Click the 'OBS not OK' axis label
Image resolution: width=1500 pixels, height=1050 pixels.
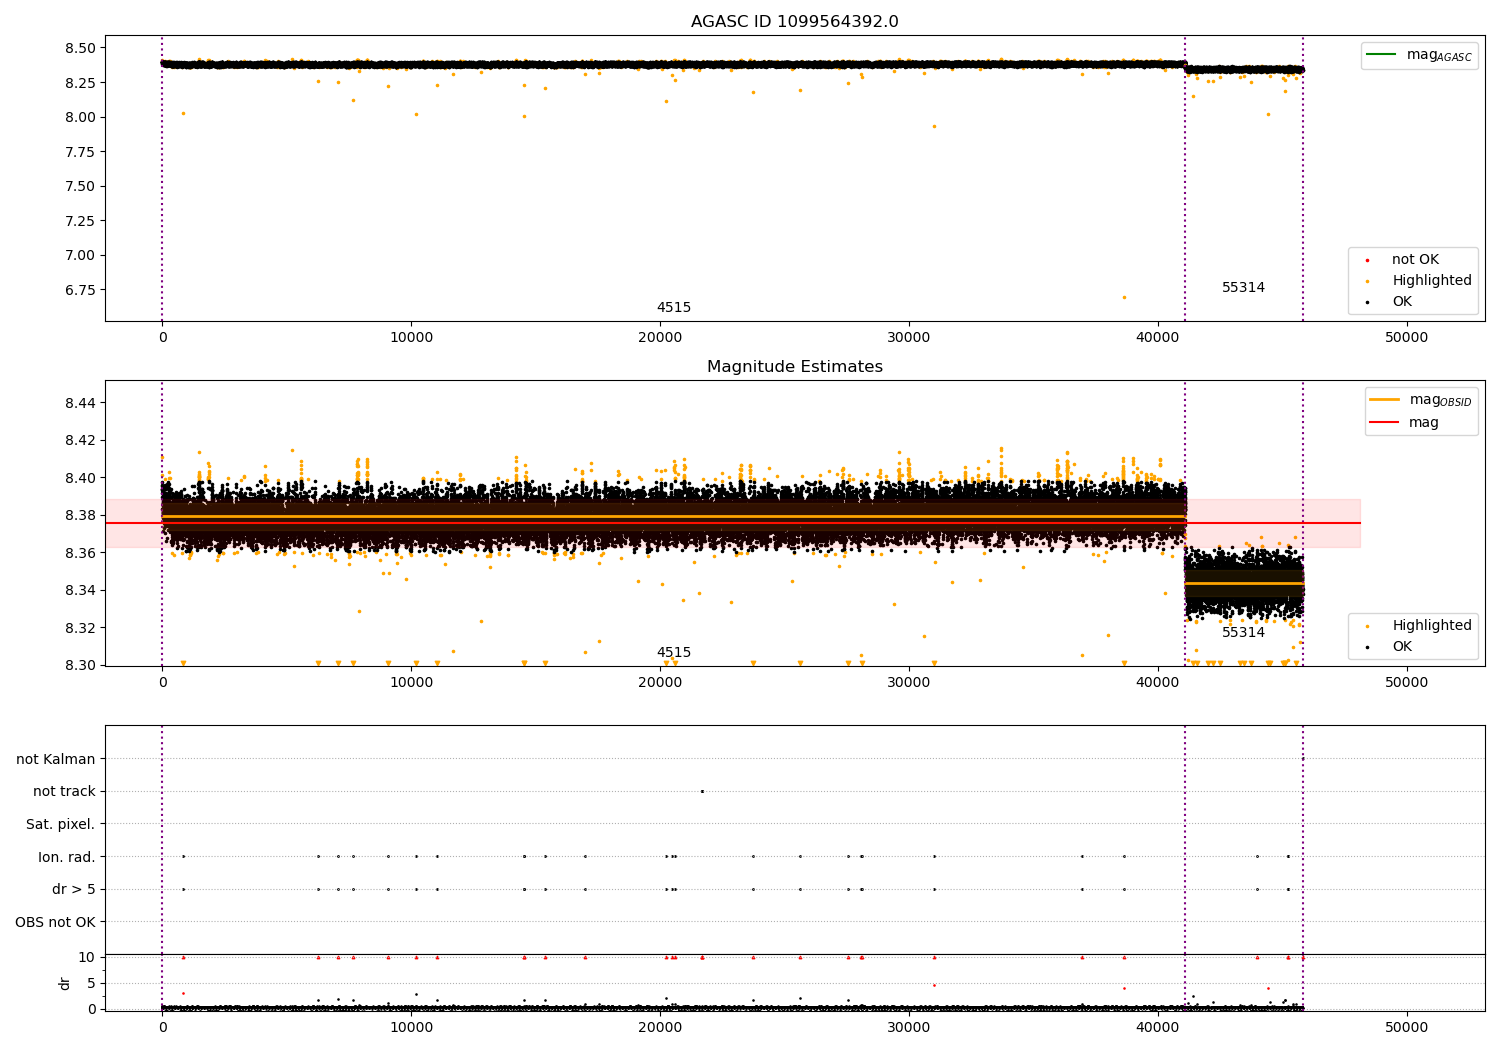coord(55,923)
